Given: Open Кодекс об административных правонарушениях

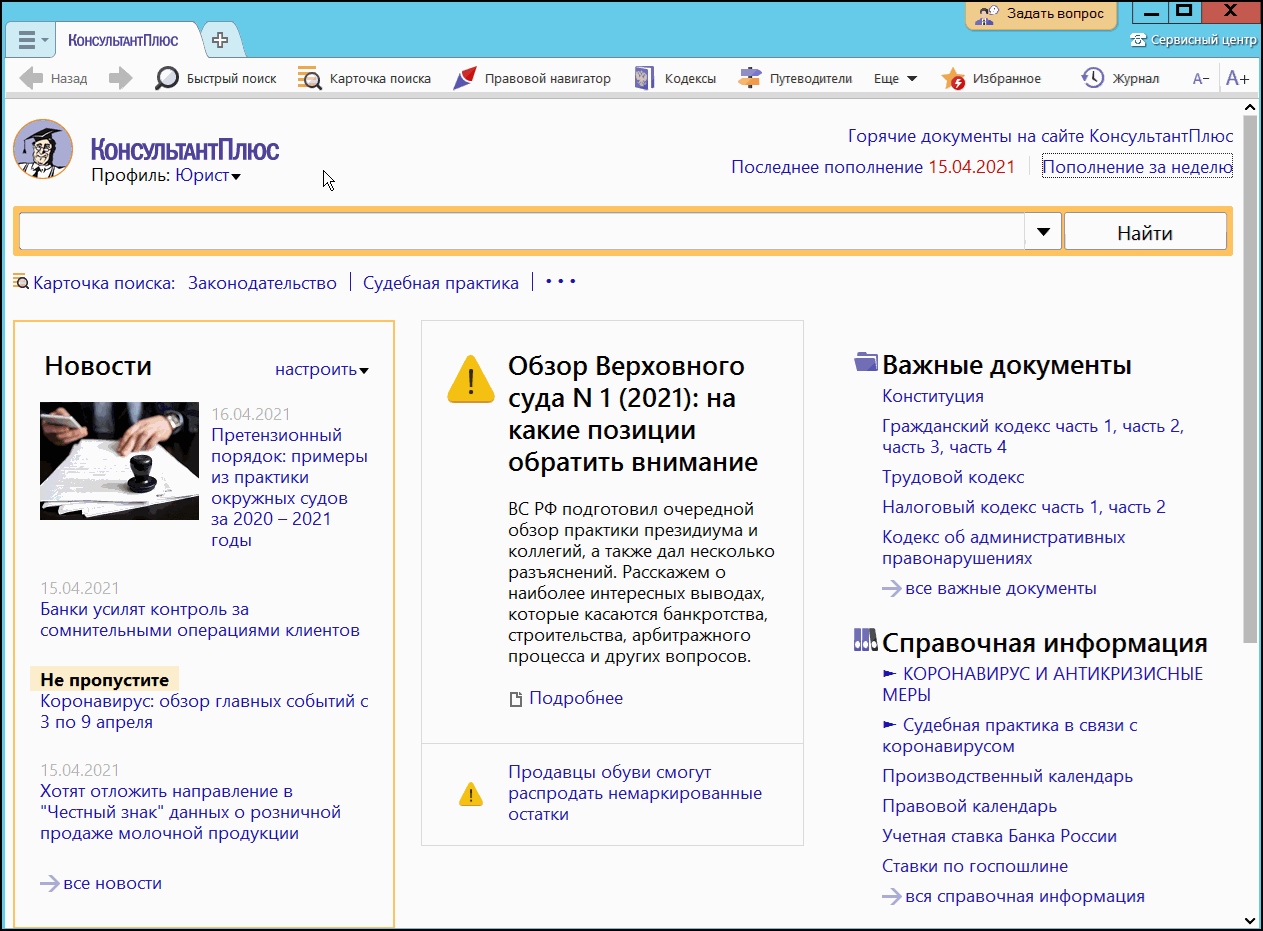Looking at the screenshot, I should tap(1004, 548).
